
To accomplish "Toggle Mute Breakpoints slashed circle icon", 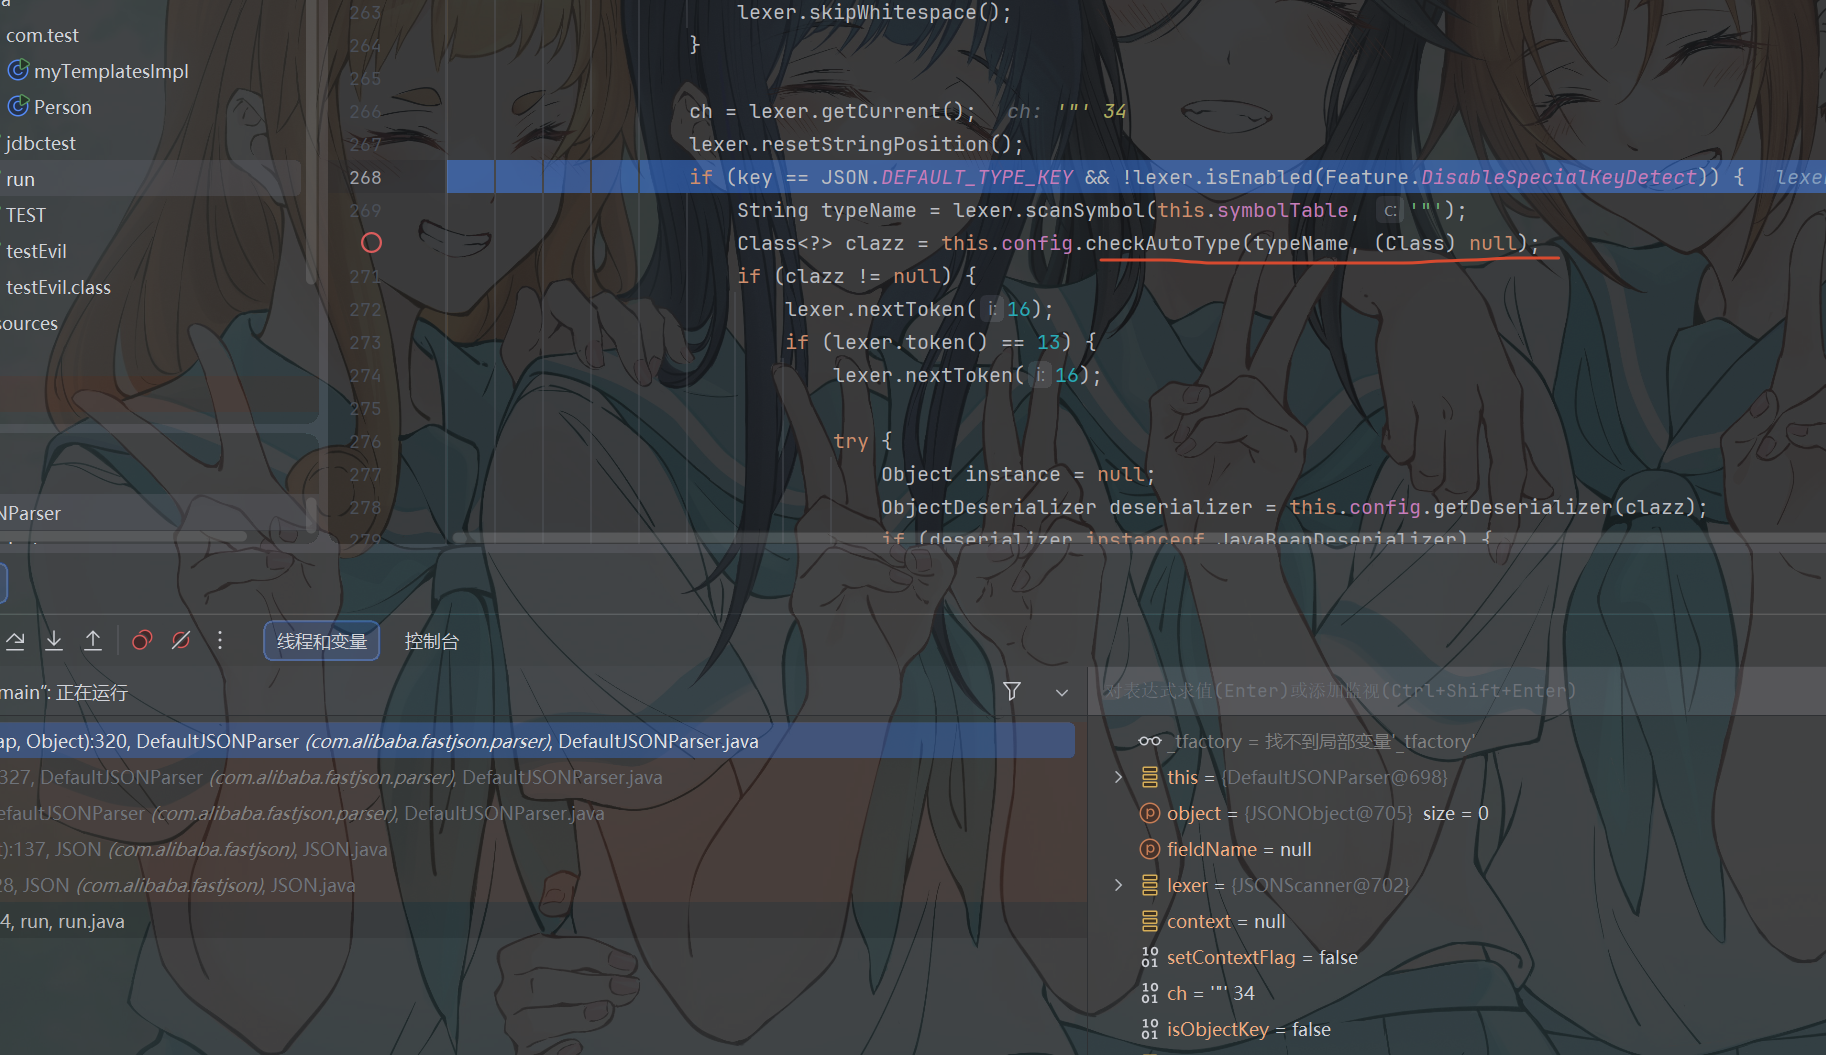I will pos(181,641).
